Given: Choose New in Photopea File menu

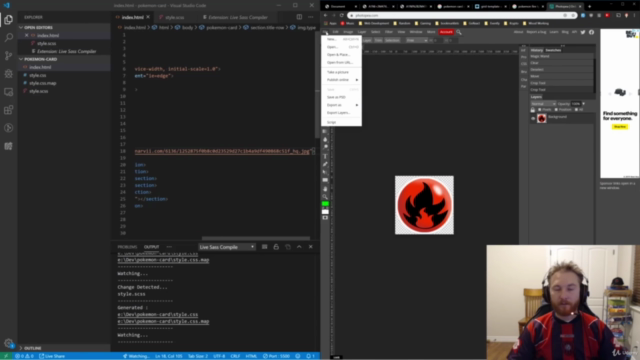Looking at the screenshot, I should (342, 39).
